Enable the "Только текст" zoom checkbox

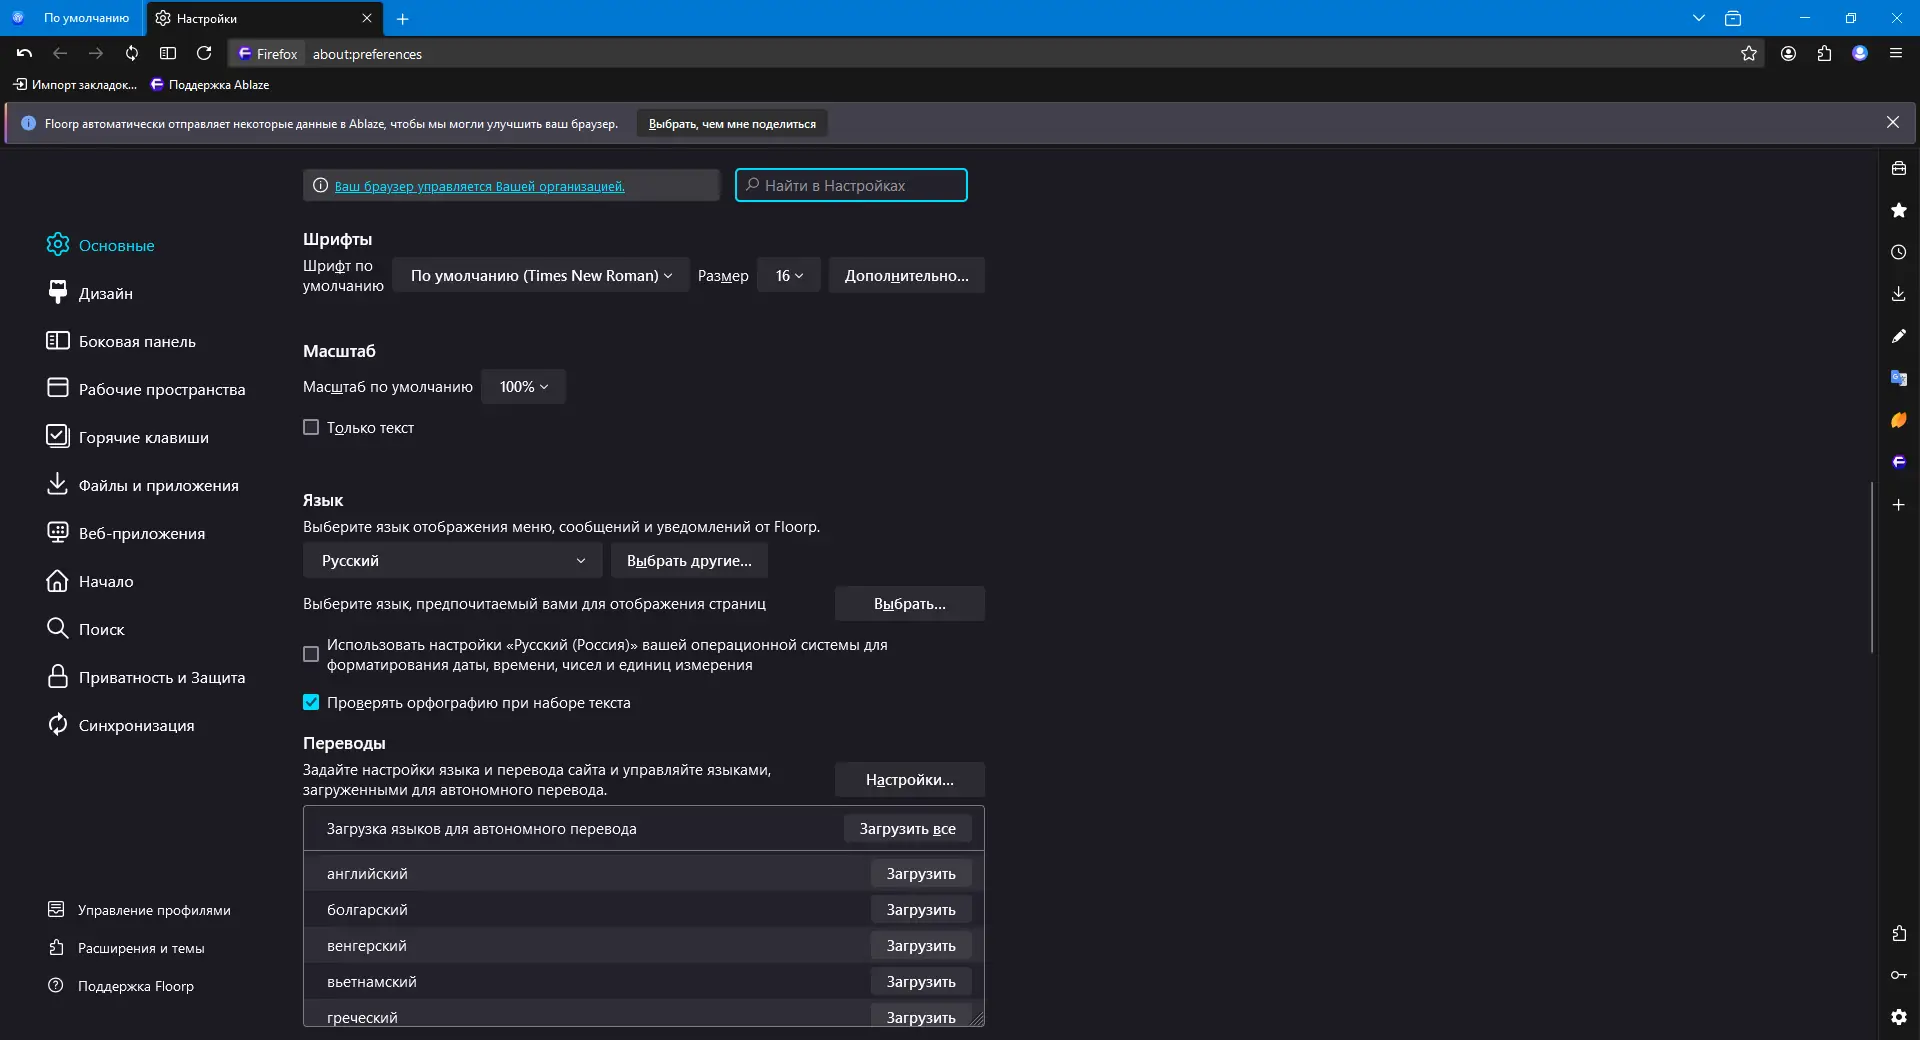[311, 428]
